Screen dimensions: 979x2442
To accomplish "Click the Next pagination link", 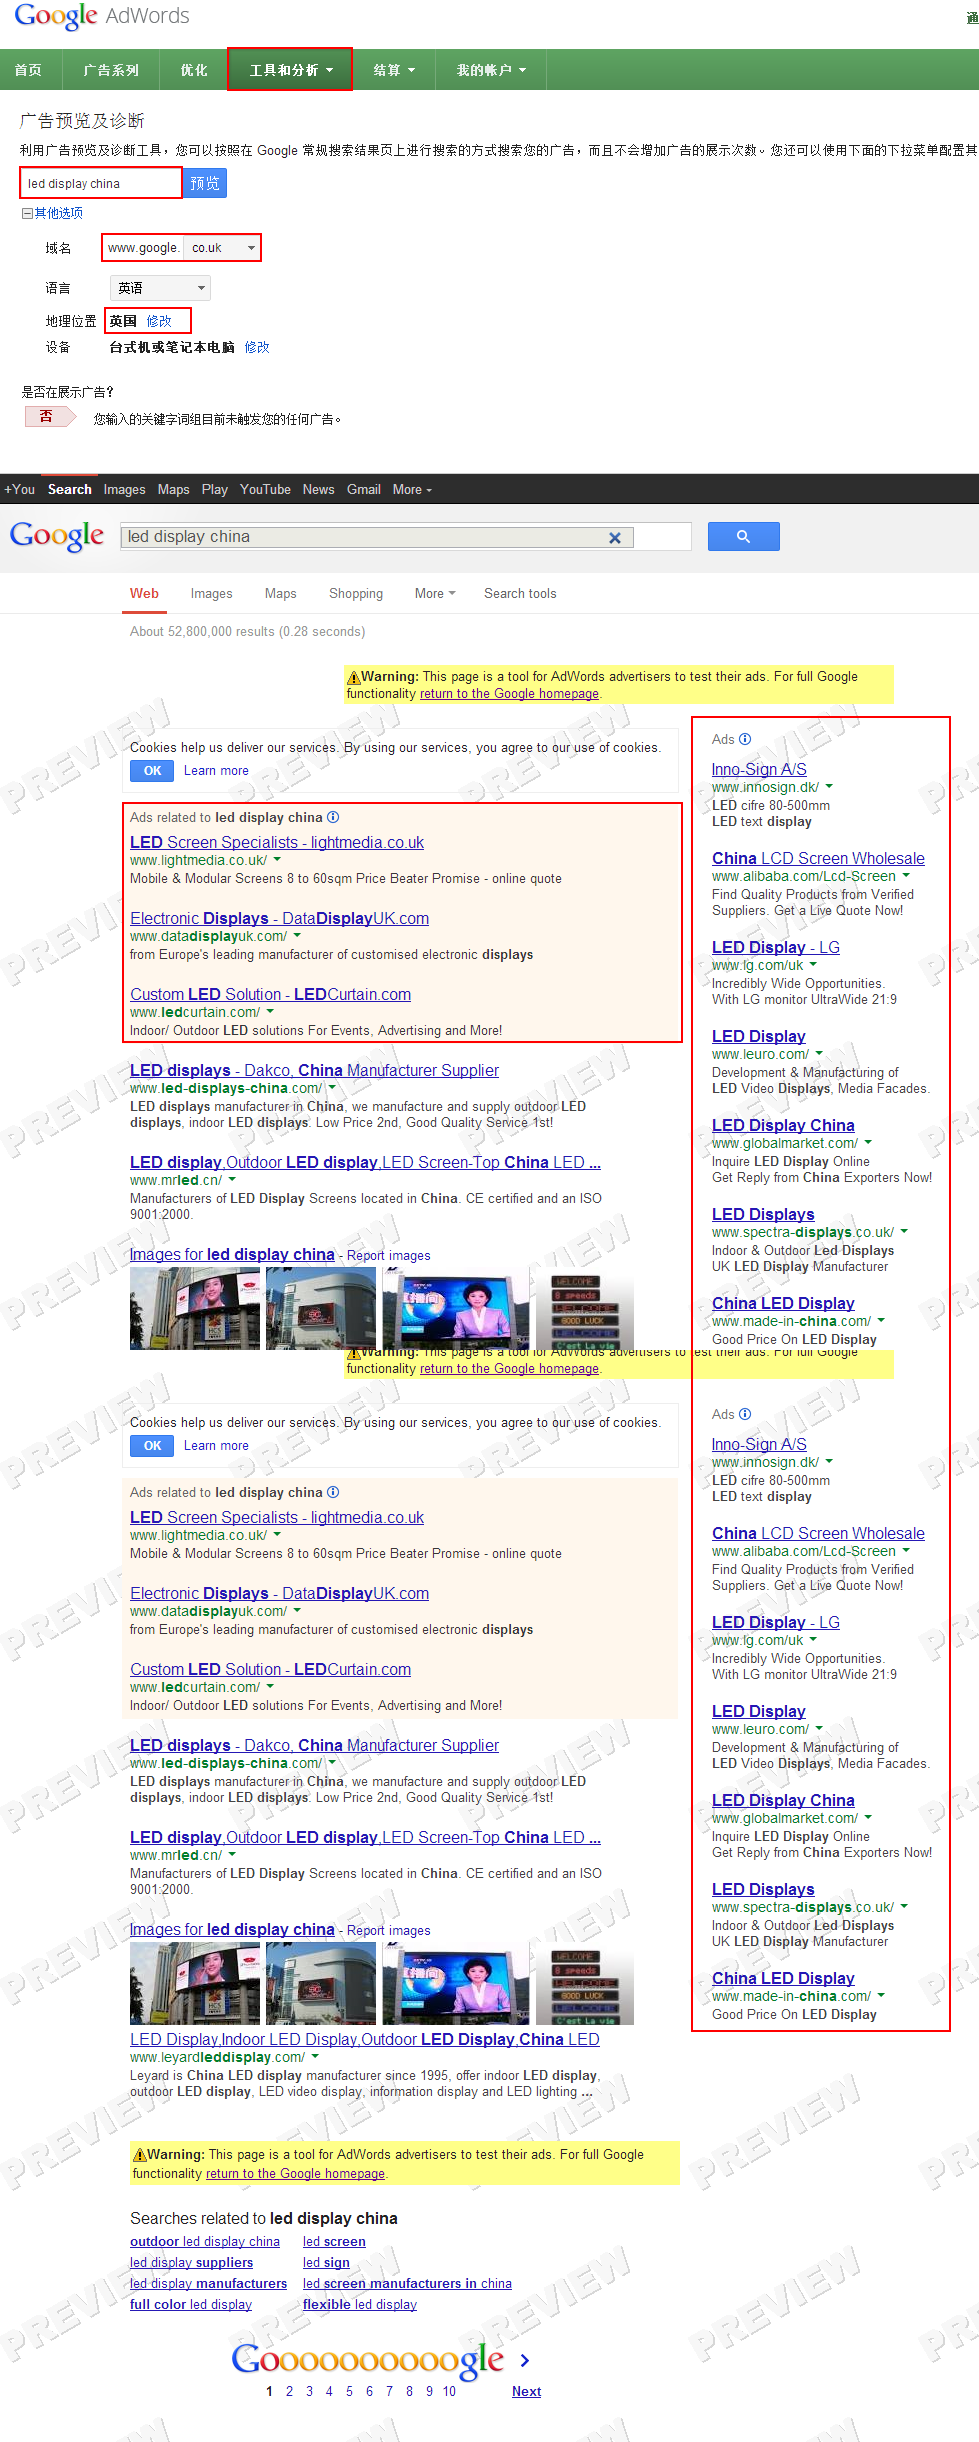I will coord(526,2391).
